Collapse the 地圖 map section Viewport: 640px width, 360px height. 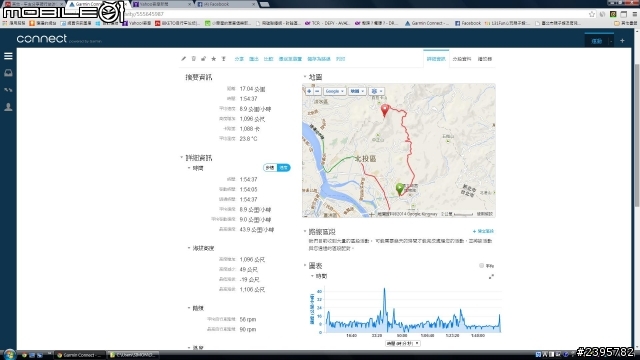(304, 77)
